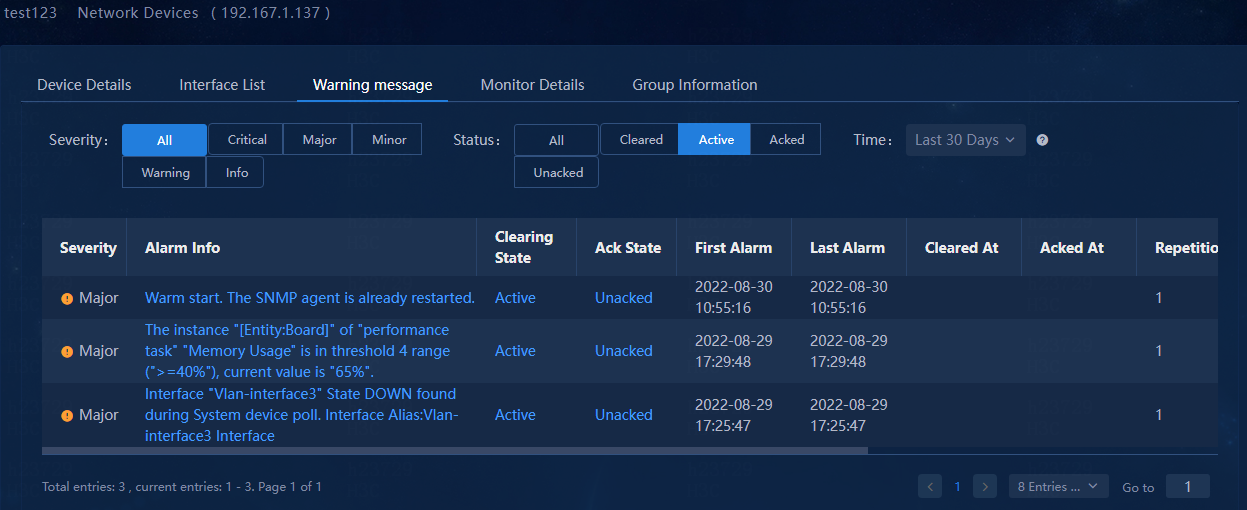The image size is (1247, 510).
Task: Filter by Warning severity
Action: point(165,173)
